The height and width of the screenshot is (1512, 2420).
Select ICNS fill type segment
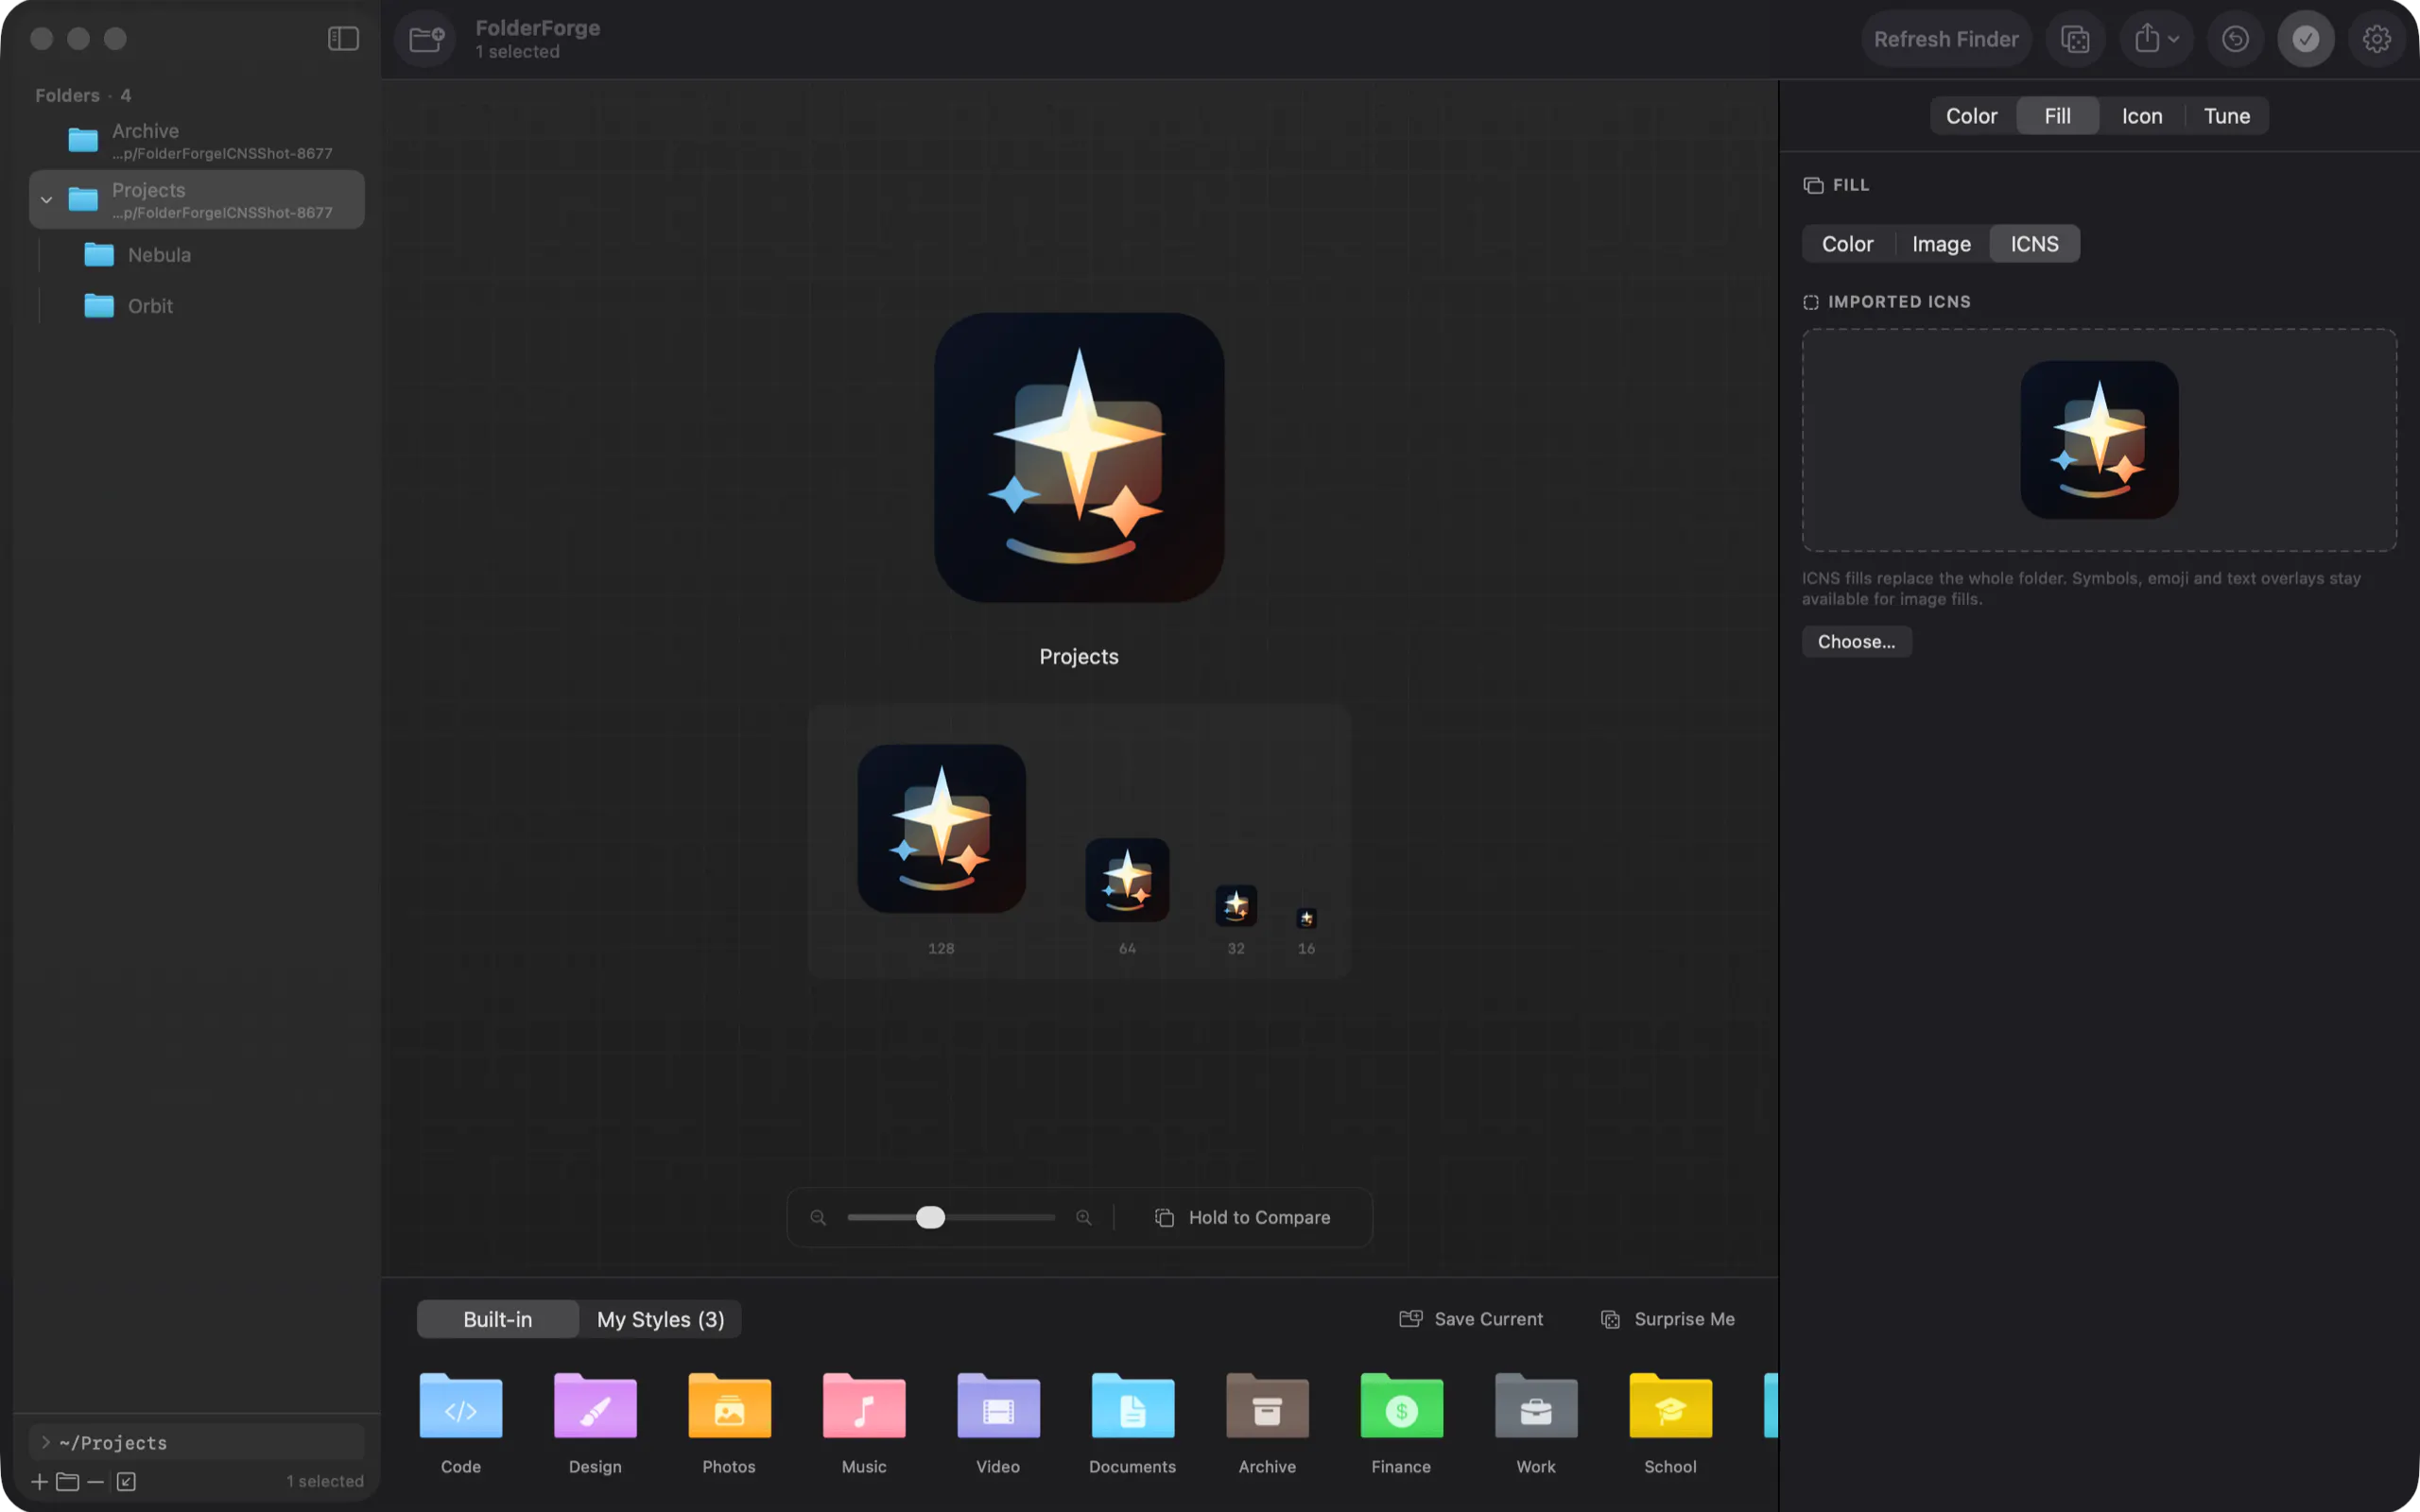click(x=2034, y=244)
